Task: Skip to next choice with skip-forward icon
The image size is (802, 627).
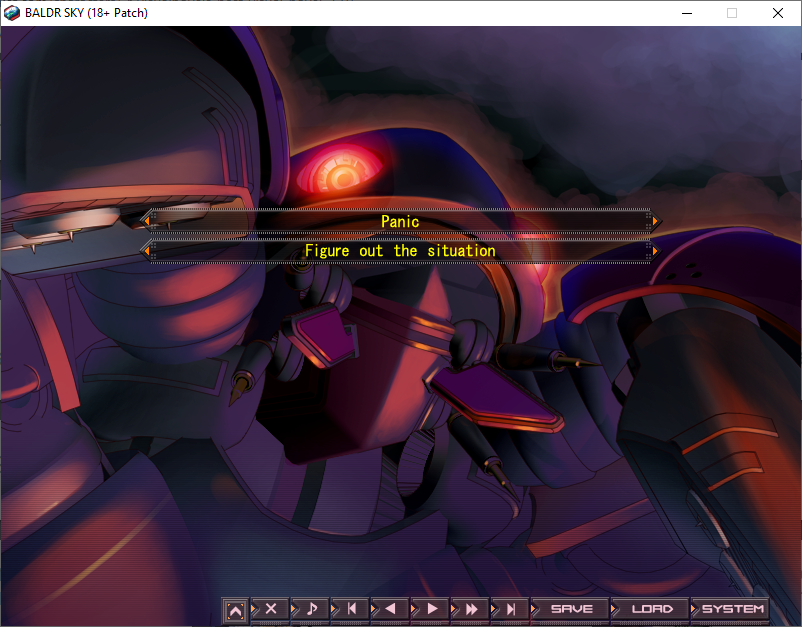Action: pos(511,609)
